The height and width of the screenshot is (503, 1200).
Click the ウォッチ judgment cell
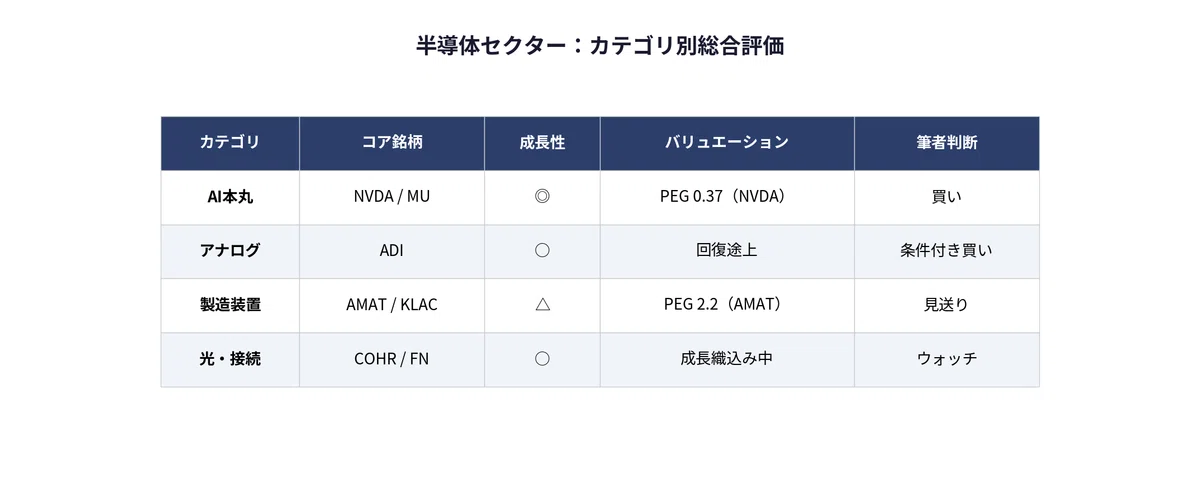[x=946, y=359]
